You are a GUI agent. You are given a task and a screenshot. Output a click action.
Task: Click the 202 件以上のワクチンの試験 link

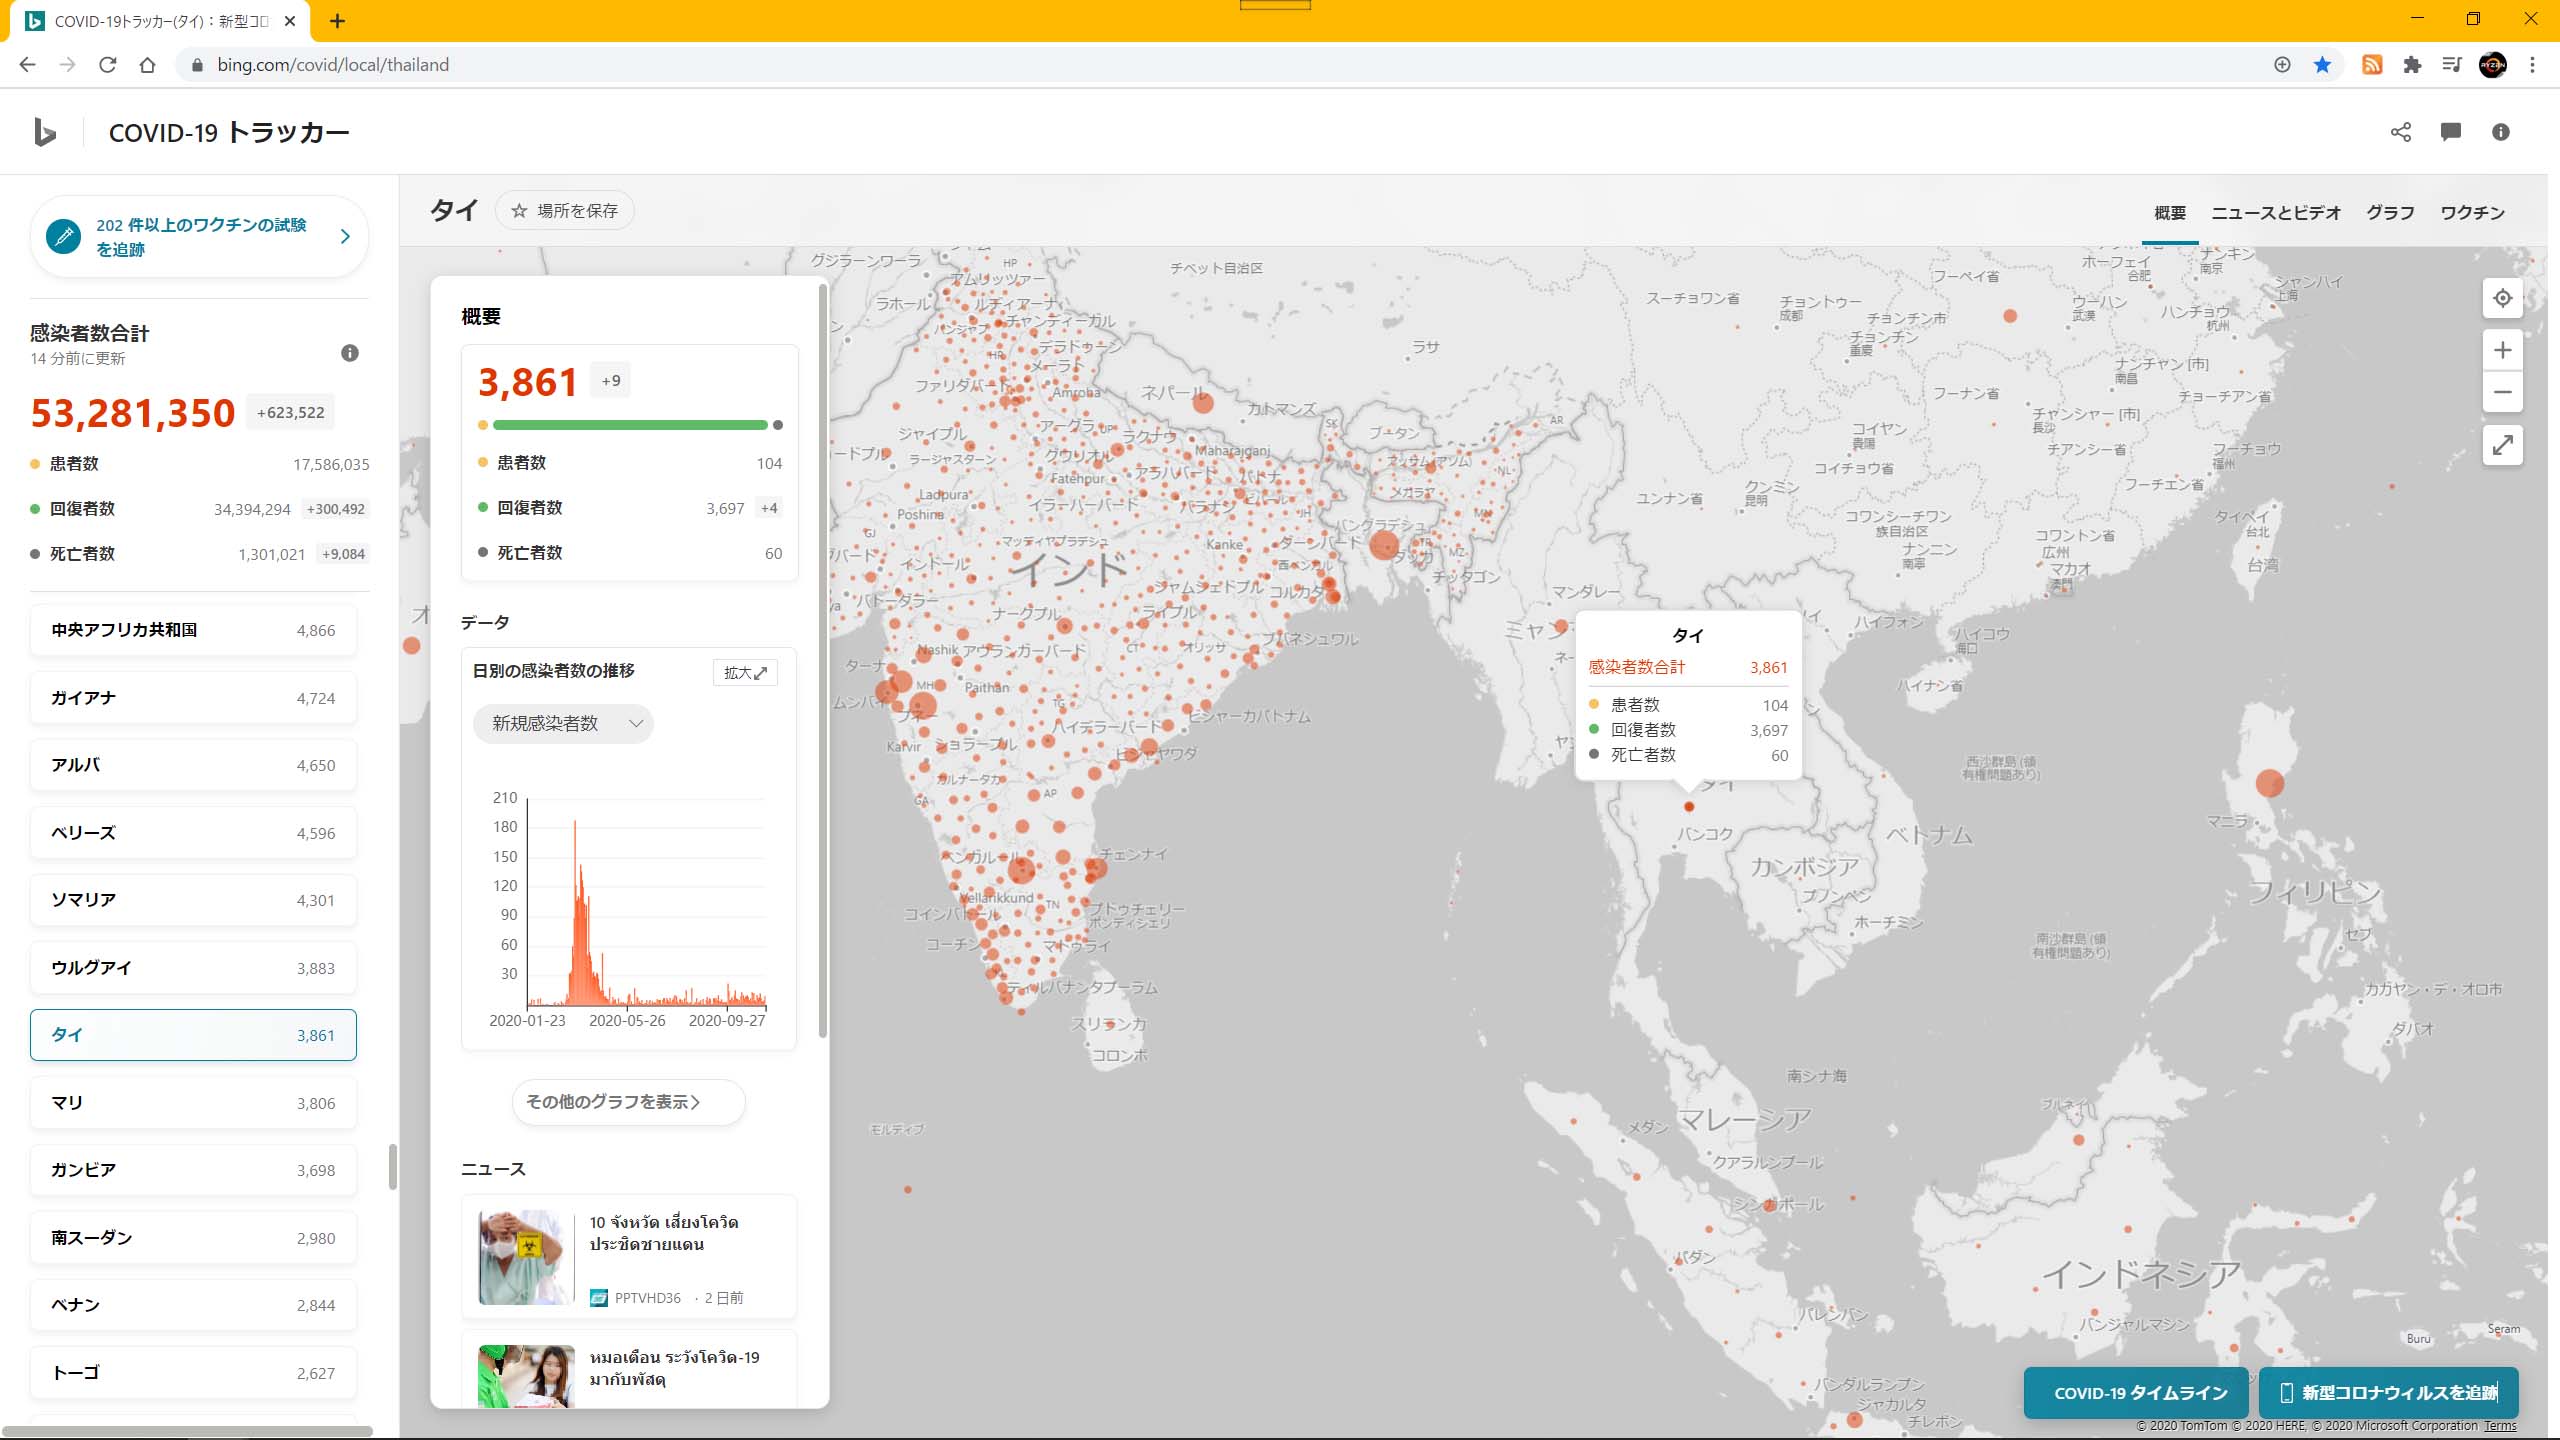(x=201, y=237)
